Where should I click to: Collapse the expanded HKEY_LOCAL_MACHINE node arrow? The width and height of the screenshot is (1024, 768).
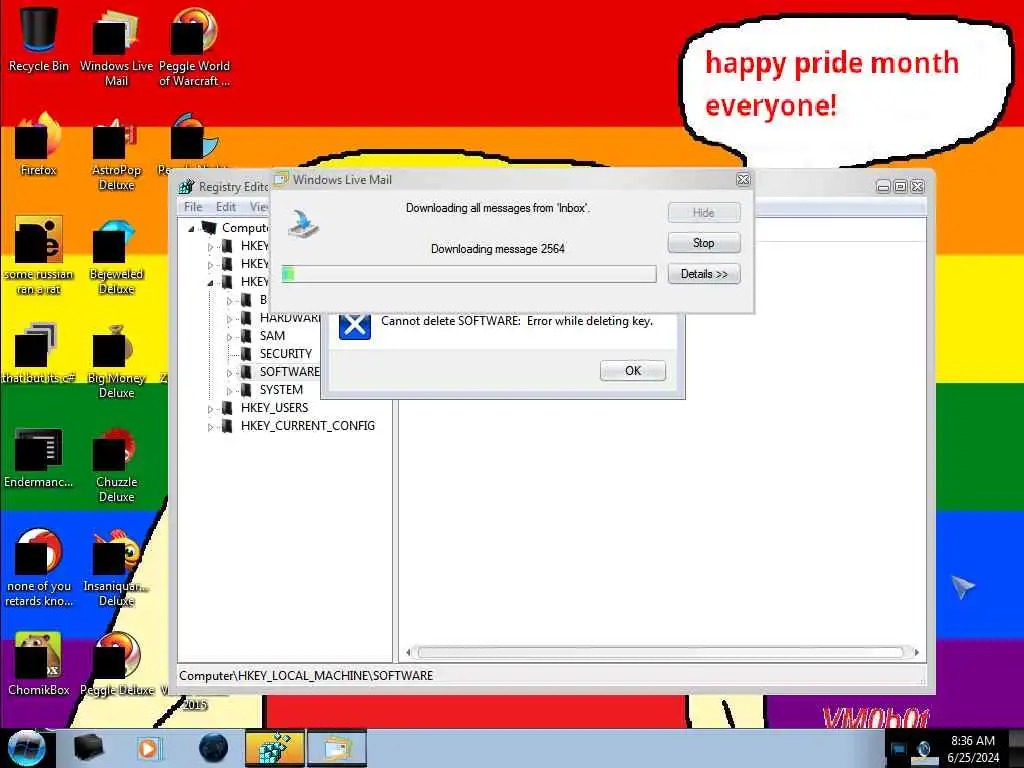(x=210, y=283)
